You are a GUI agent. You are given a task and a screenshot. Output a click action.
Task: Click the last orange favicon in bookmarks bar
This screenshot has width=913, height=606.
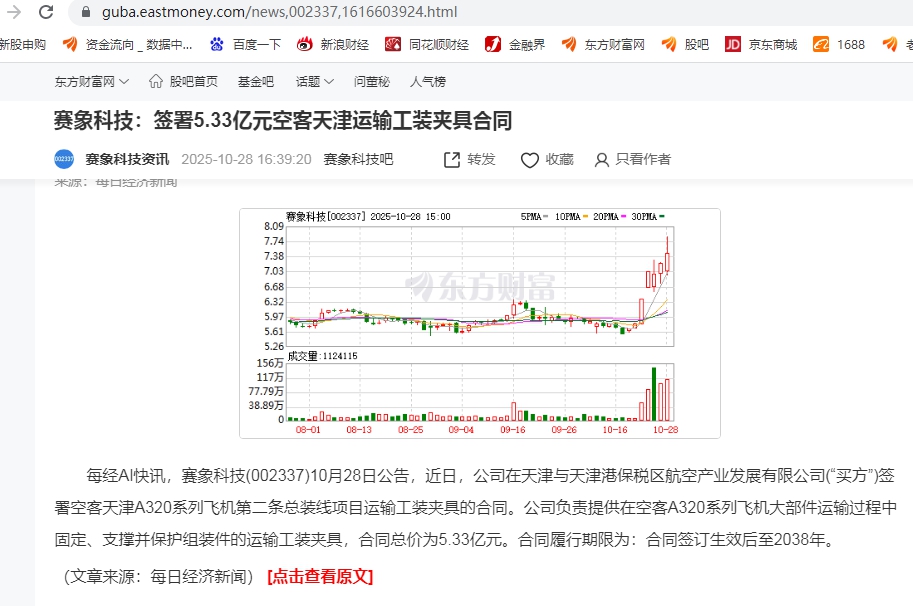point(890,44)
